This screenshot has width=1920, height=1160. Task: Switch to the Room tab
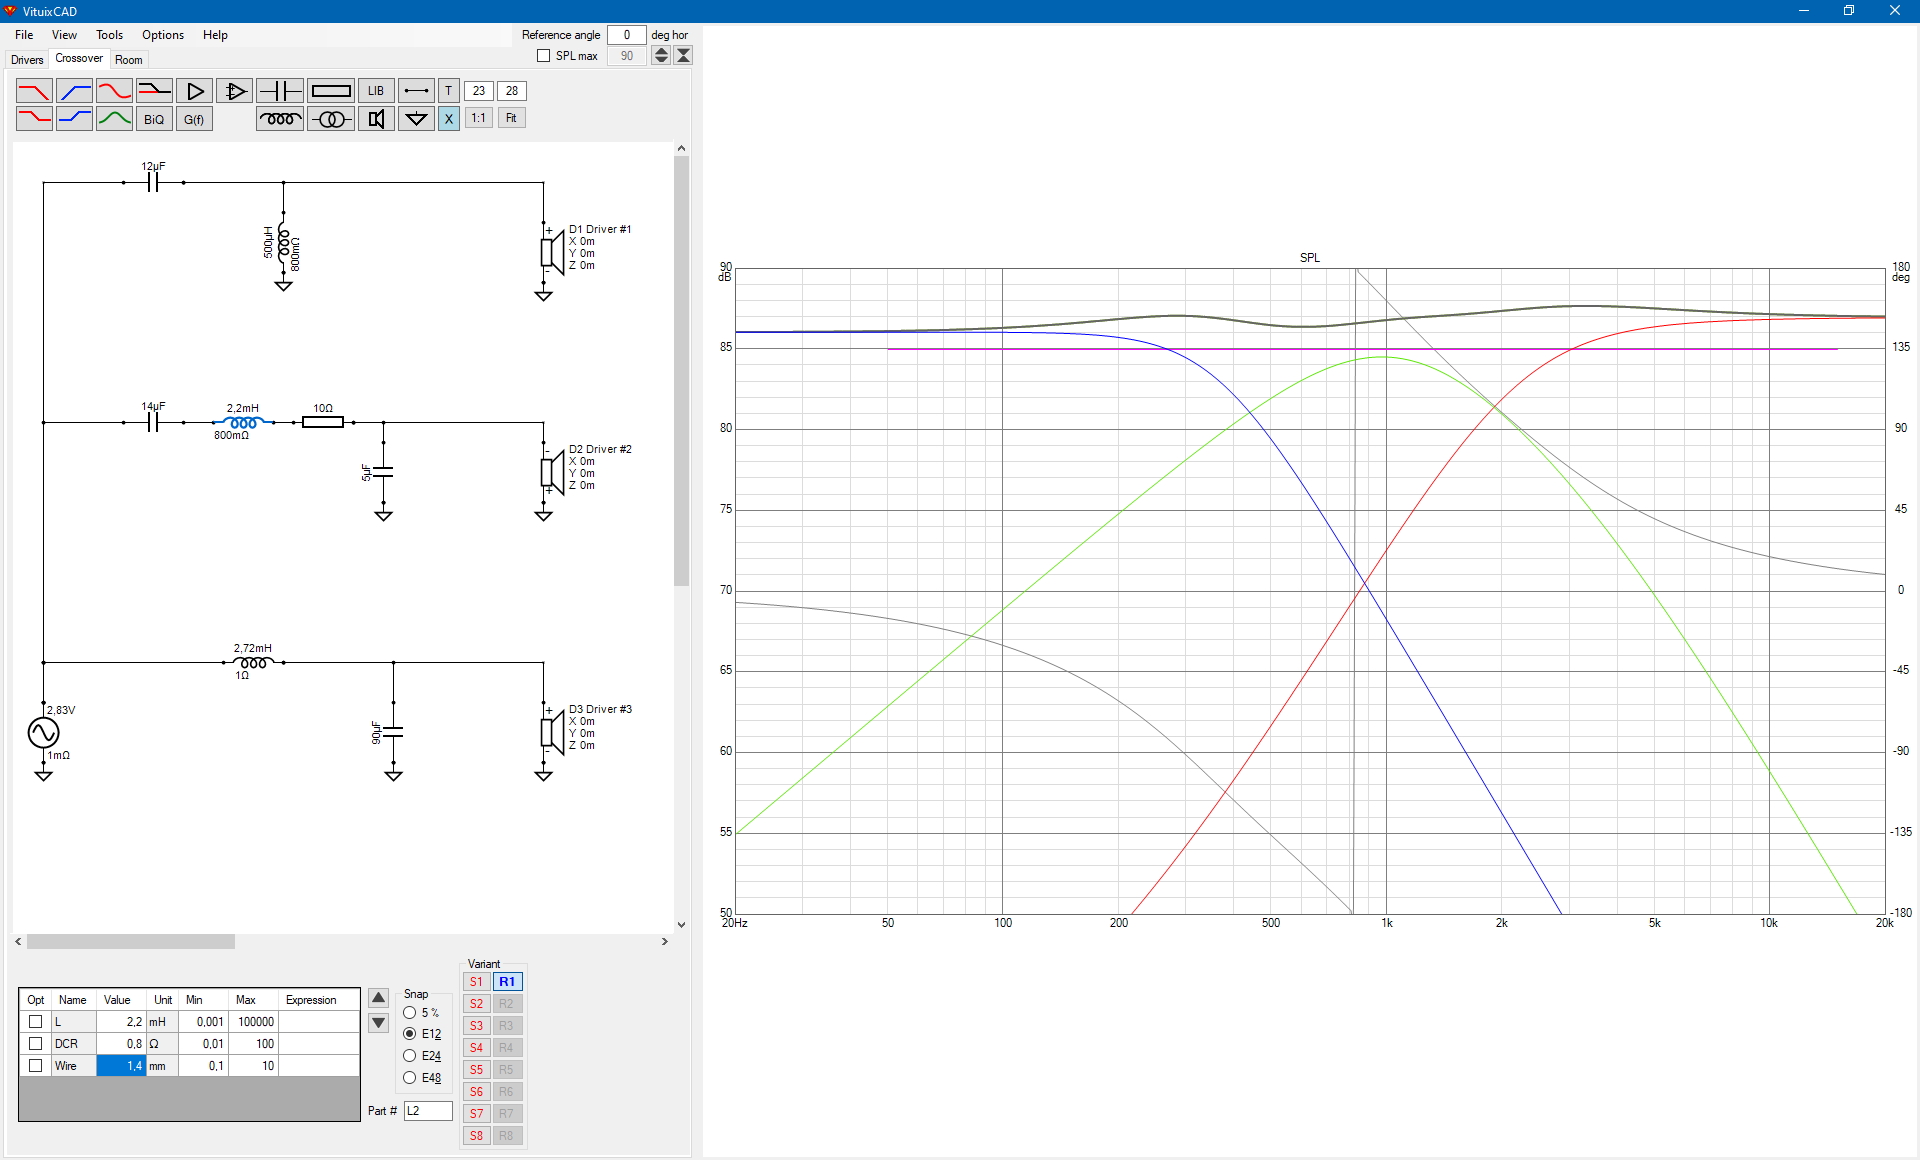click(129, 60)
